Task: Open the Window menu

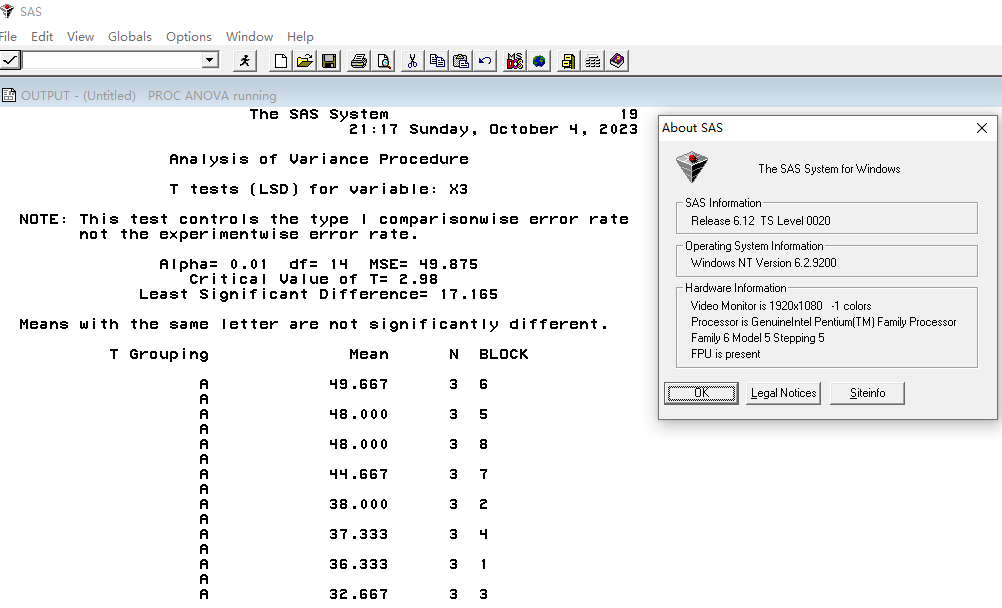Action: coord(249,36)
